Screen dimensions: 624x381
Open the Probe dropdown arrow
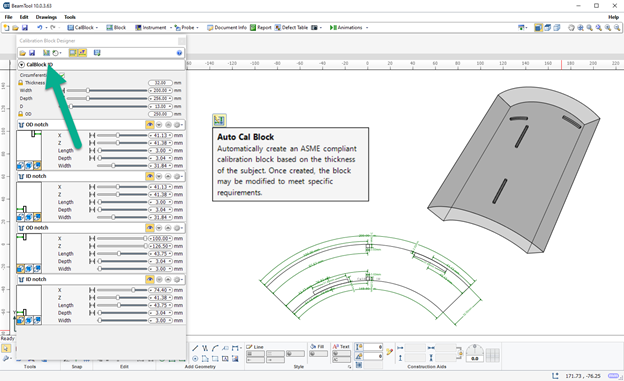point(197,28)
